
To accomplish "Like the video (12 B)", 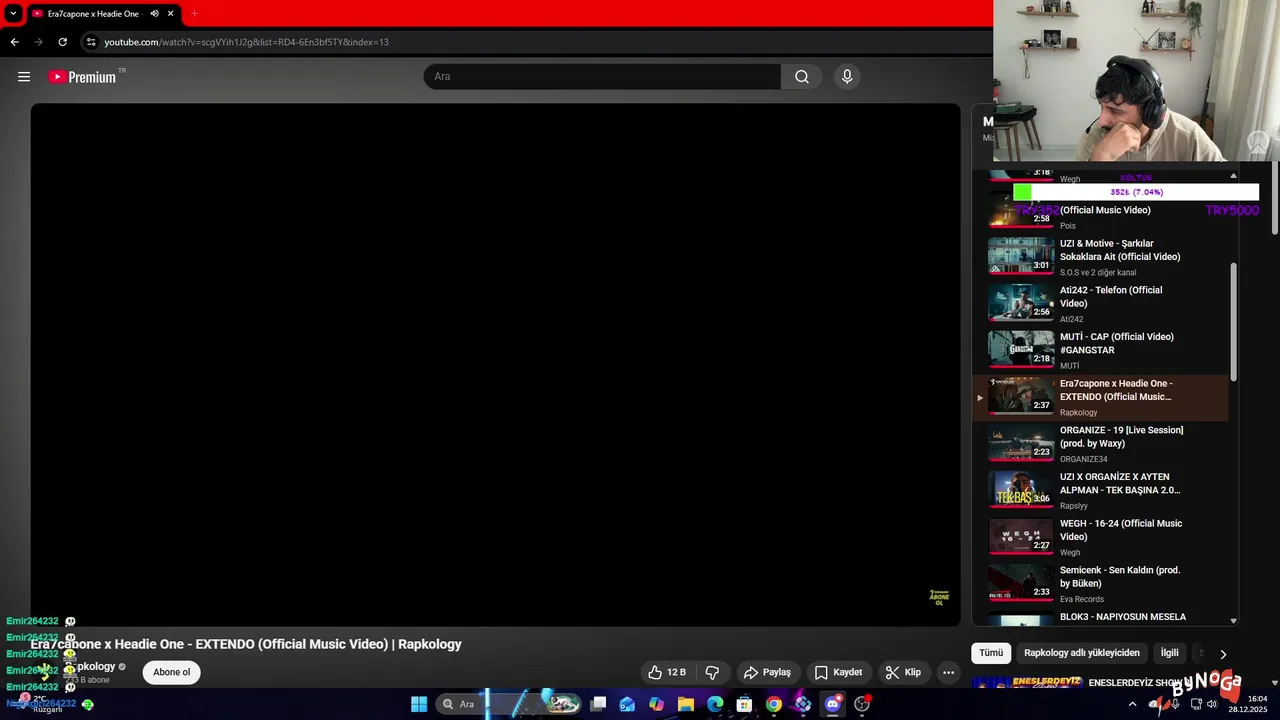I will pyautogui.click(x=666, y=672).
